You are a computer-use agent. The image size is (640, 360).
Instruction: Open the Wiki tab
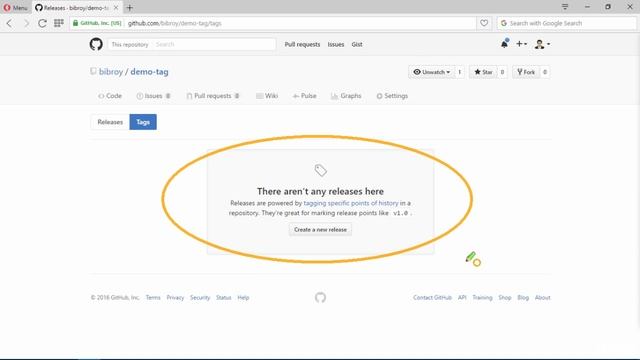[267, 96]
